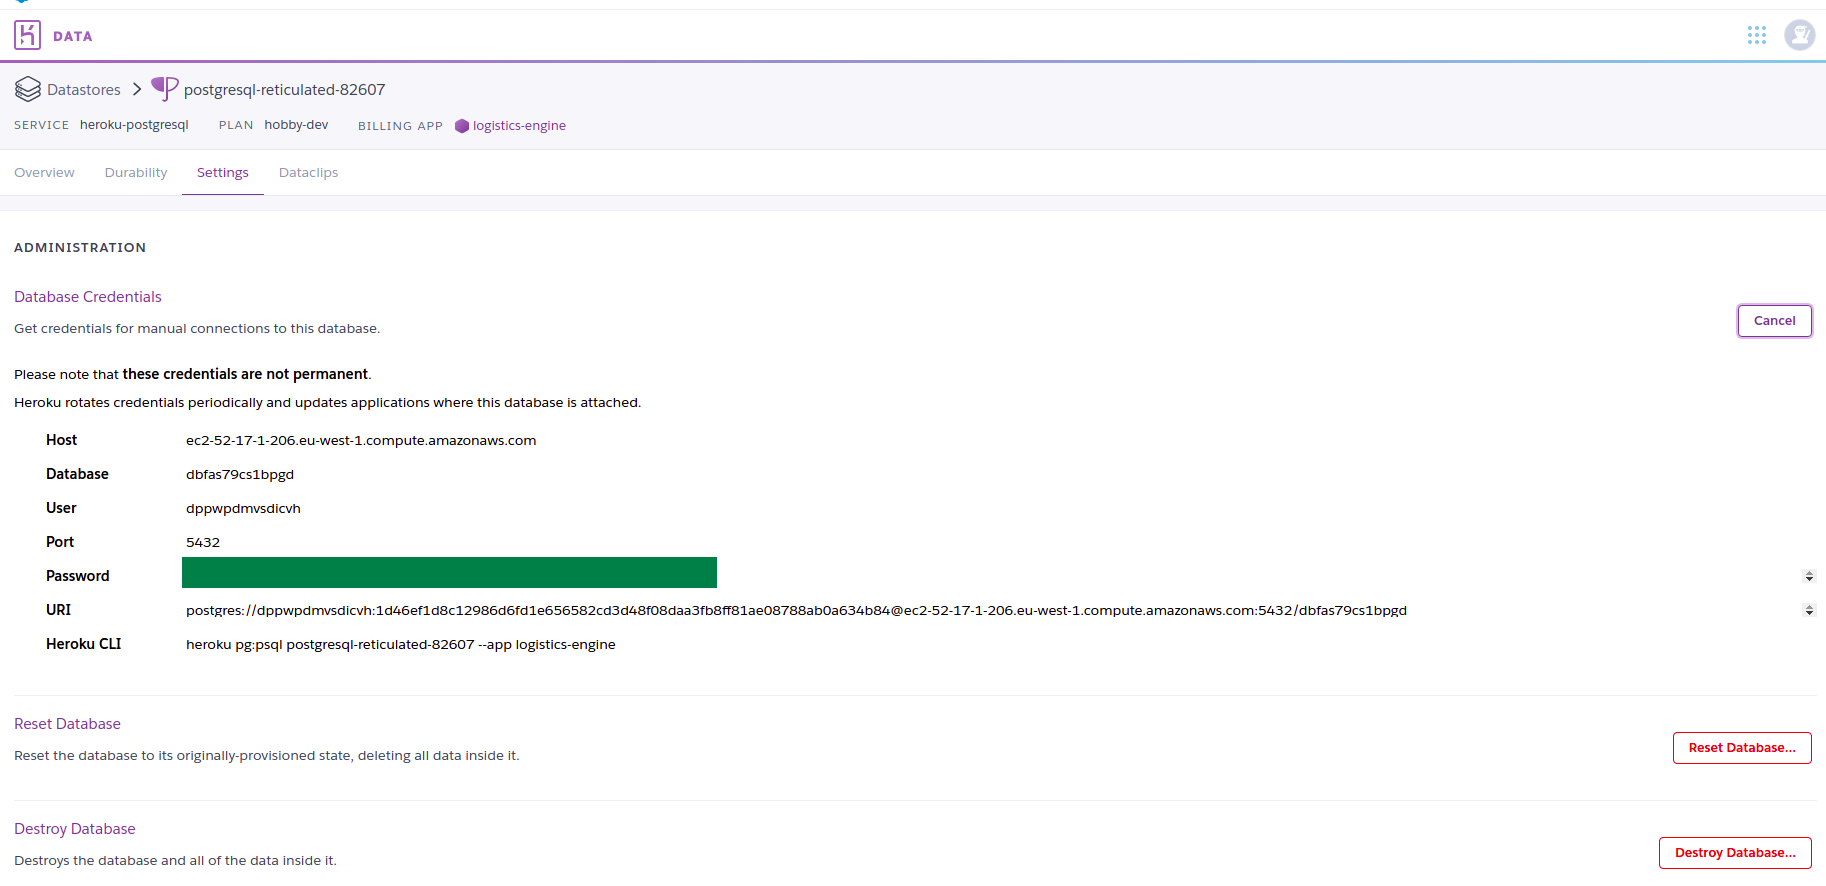Go back to Datastores breadcrumb
The width and height of the screenshot is (1826, 886).
[84, 90]
